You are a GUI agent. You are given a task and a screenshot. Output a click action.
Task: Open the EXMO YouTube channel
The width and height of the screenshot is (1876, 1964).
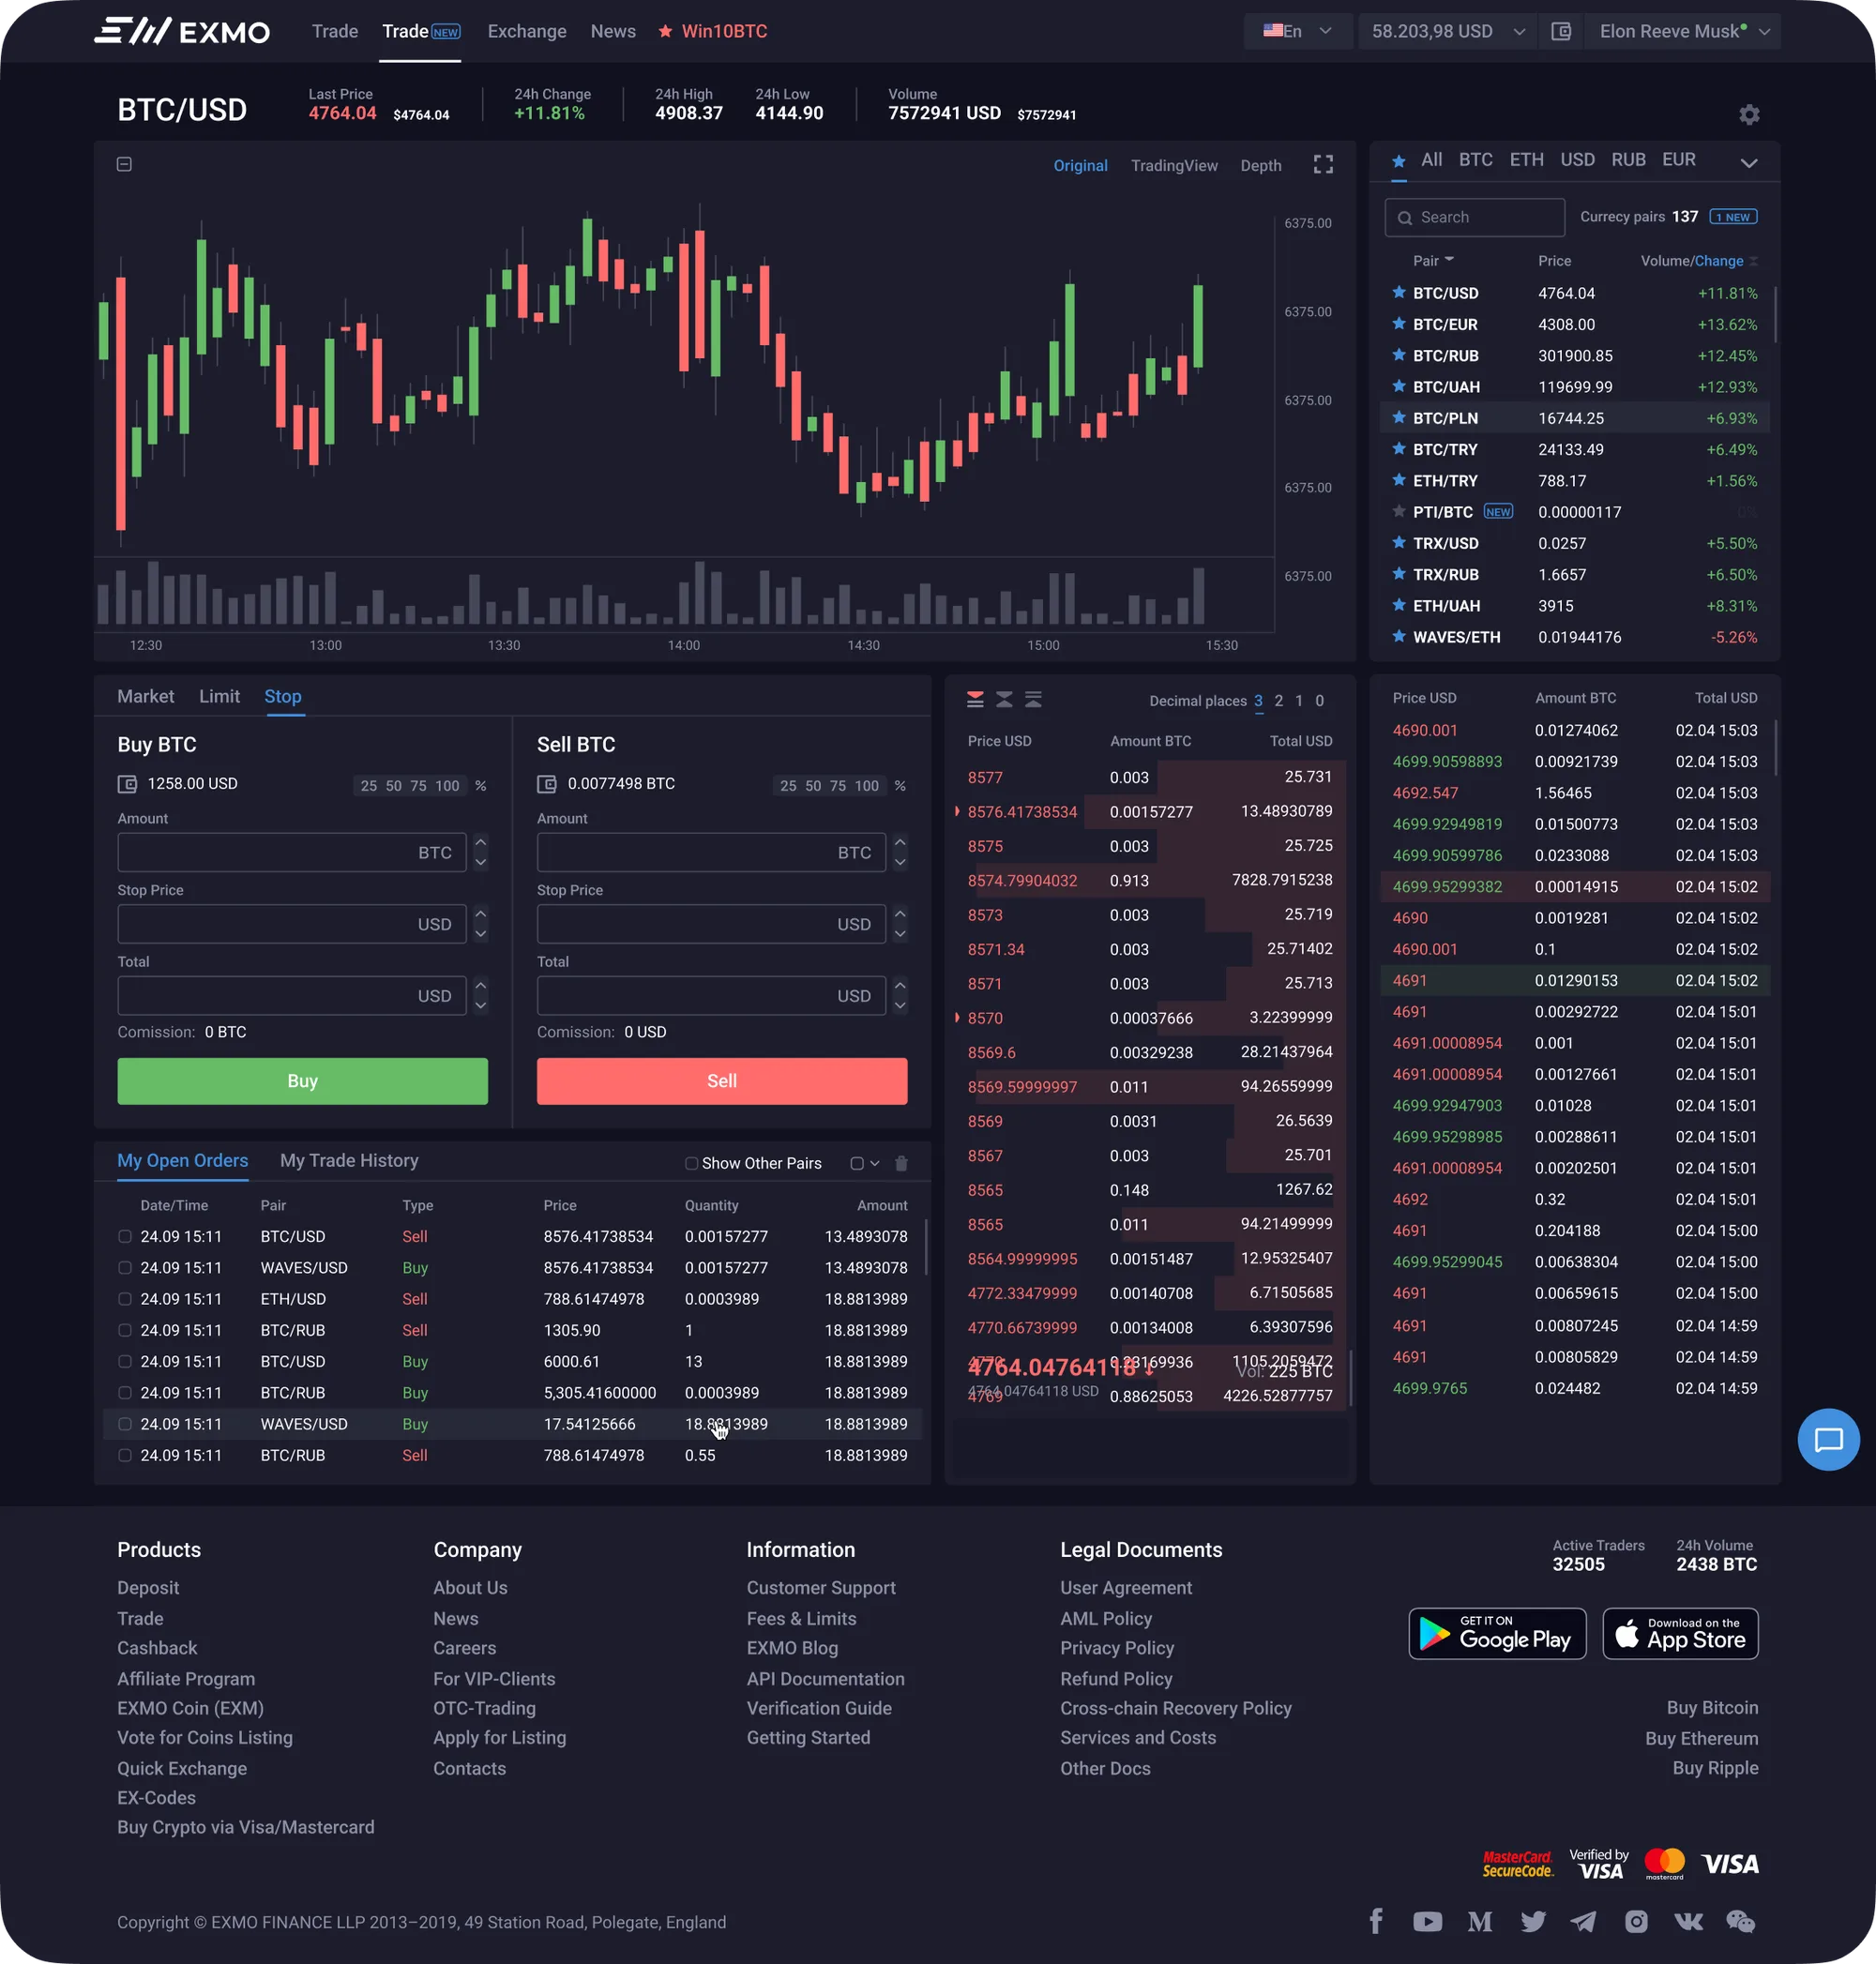[1427, 1922]
